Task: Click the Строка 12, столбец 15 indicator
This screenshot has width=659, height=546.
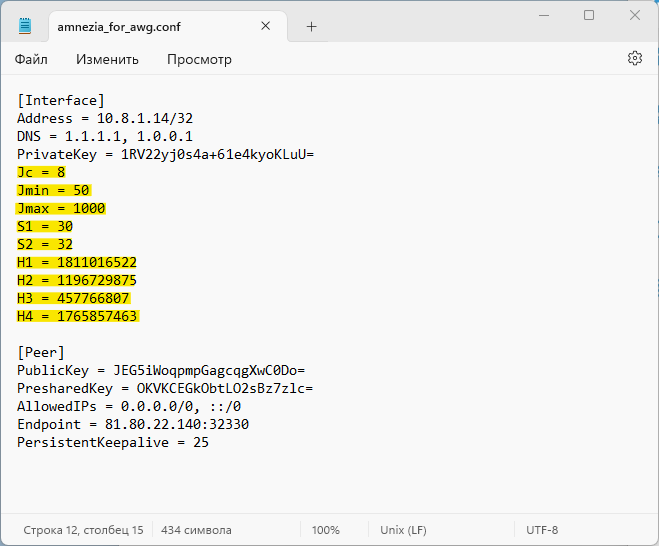Action: pyautogui.click(x=83, y=530)
